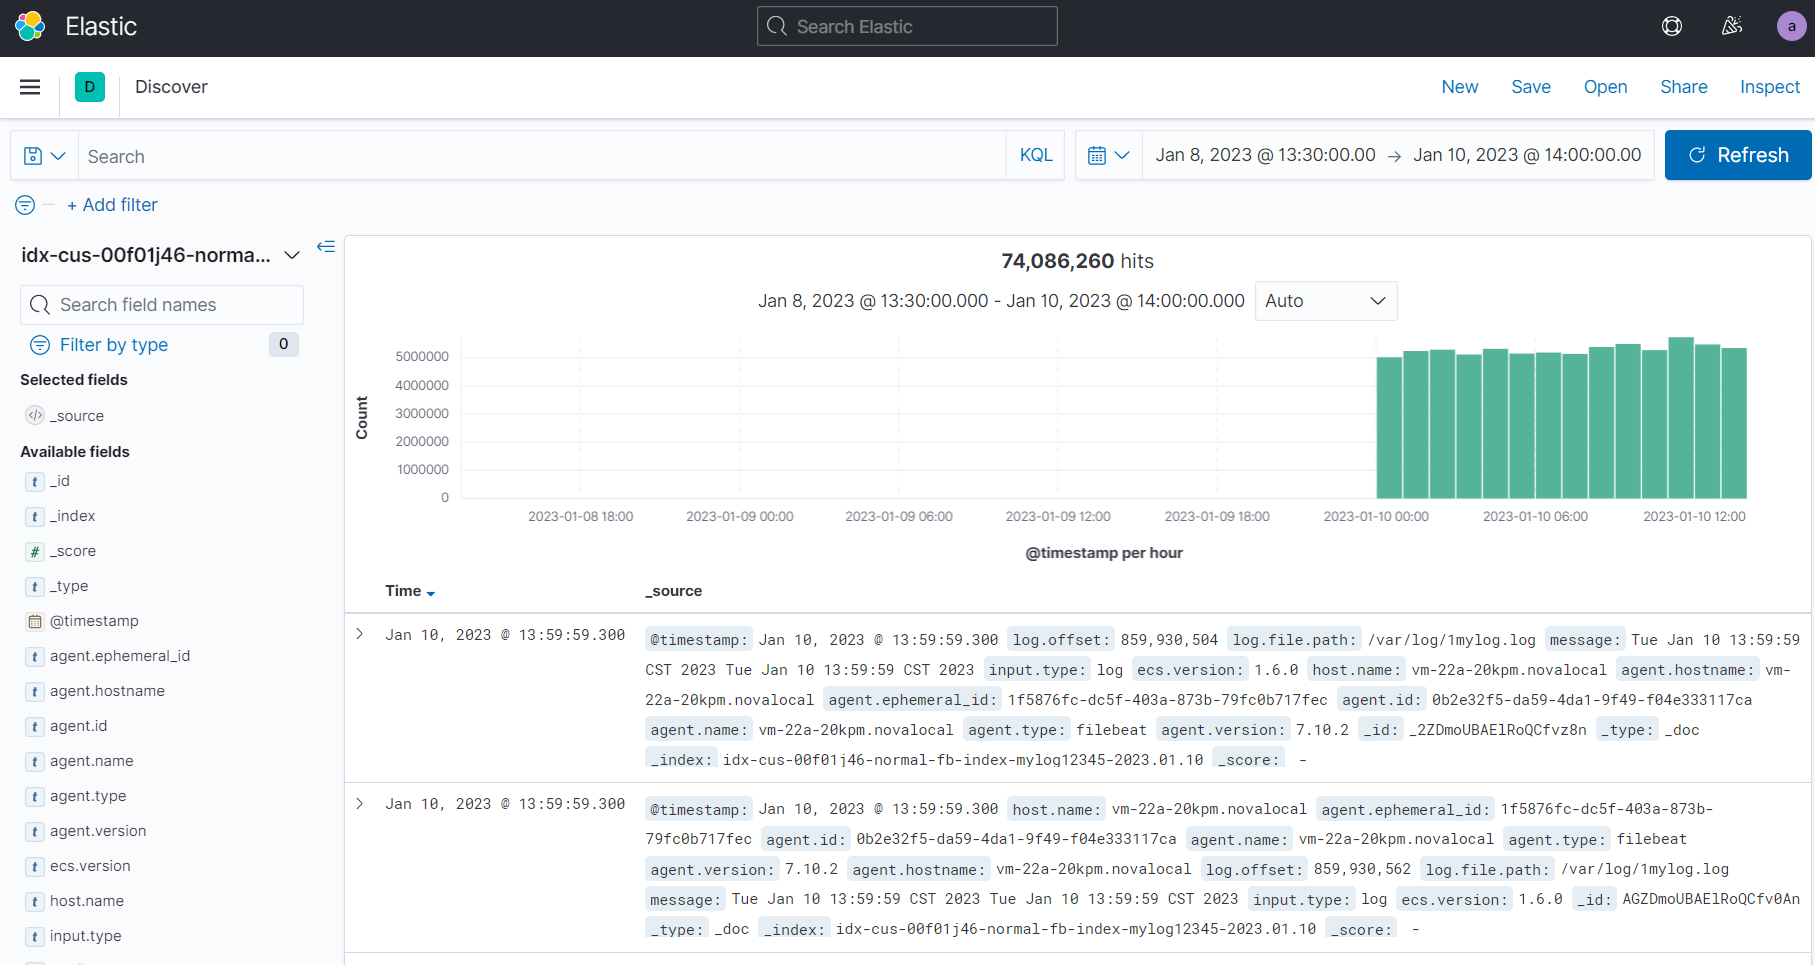
Task: Click the New menu item
Action: coord(1460,87)
